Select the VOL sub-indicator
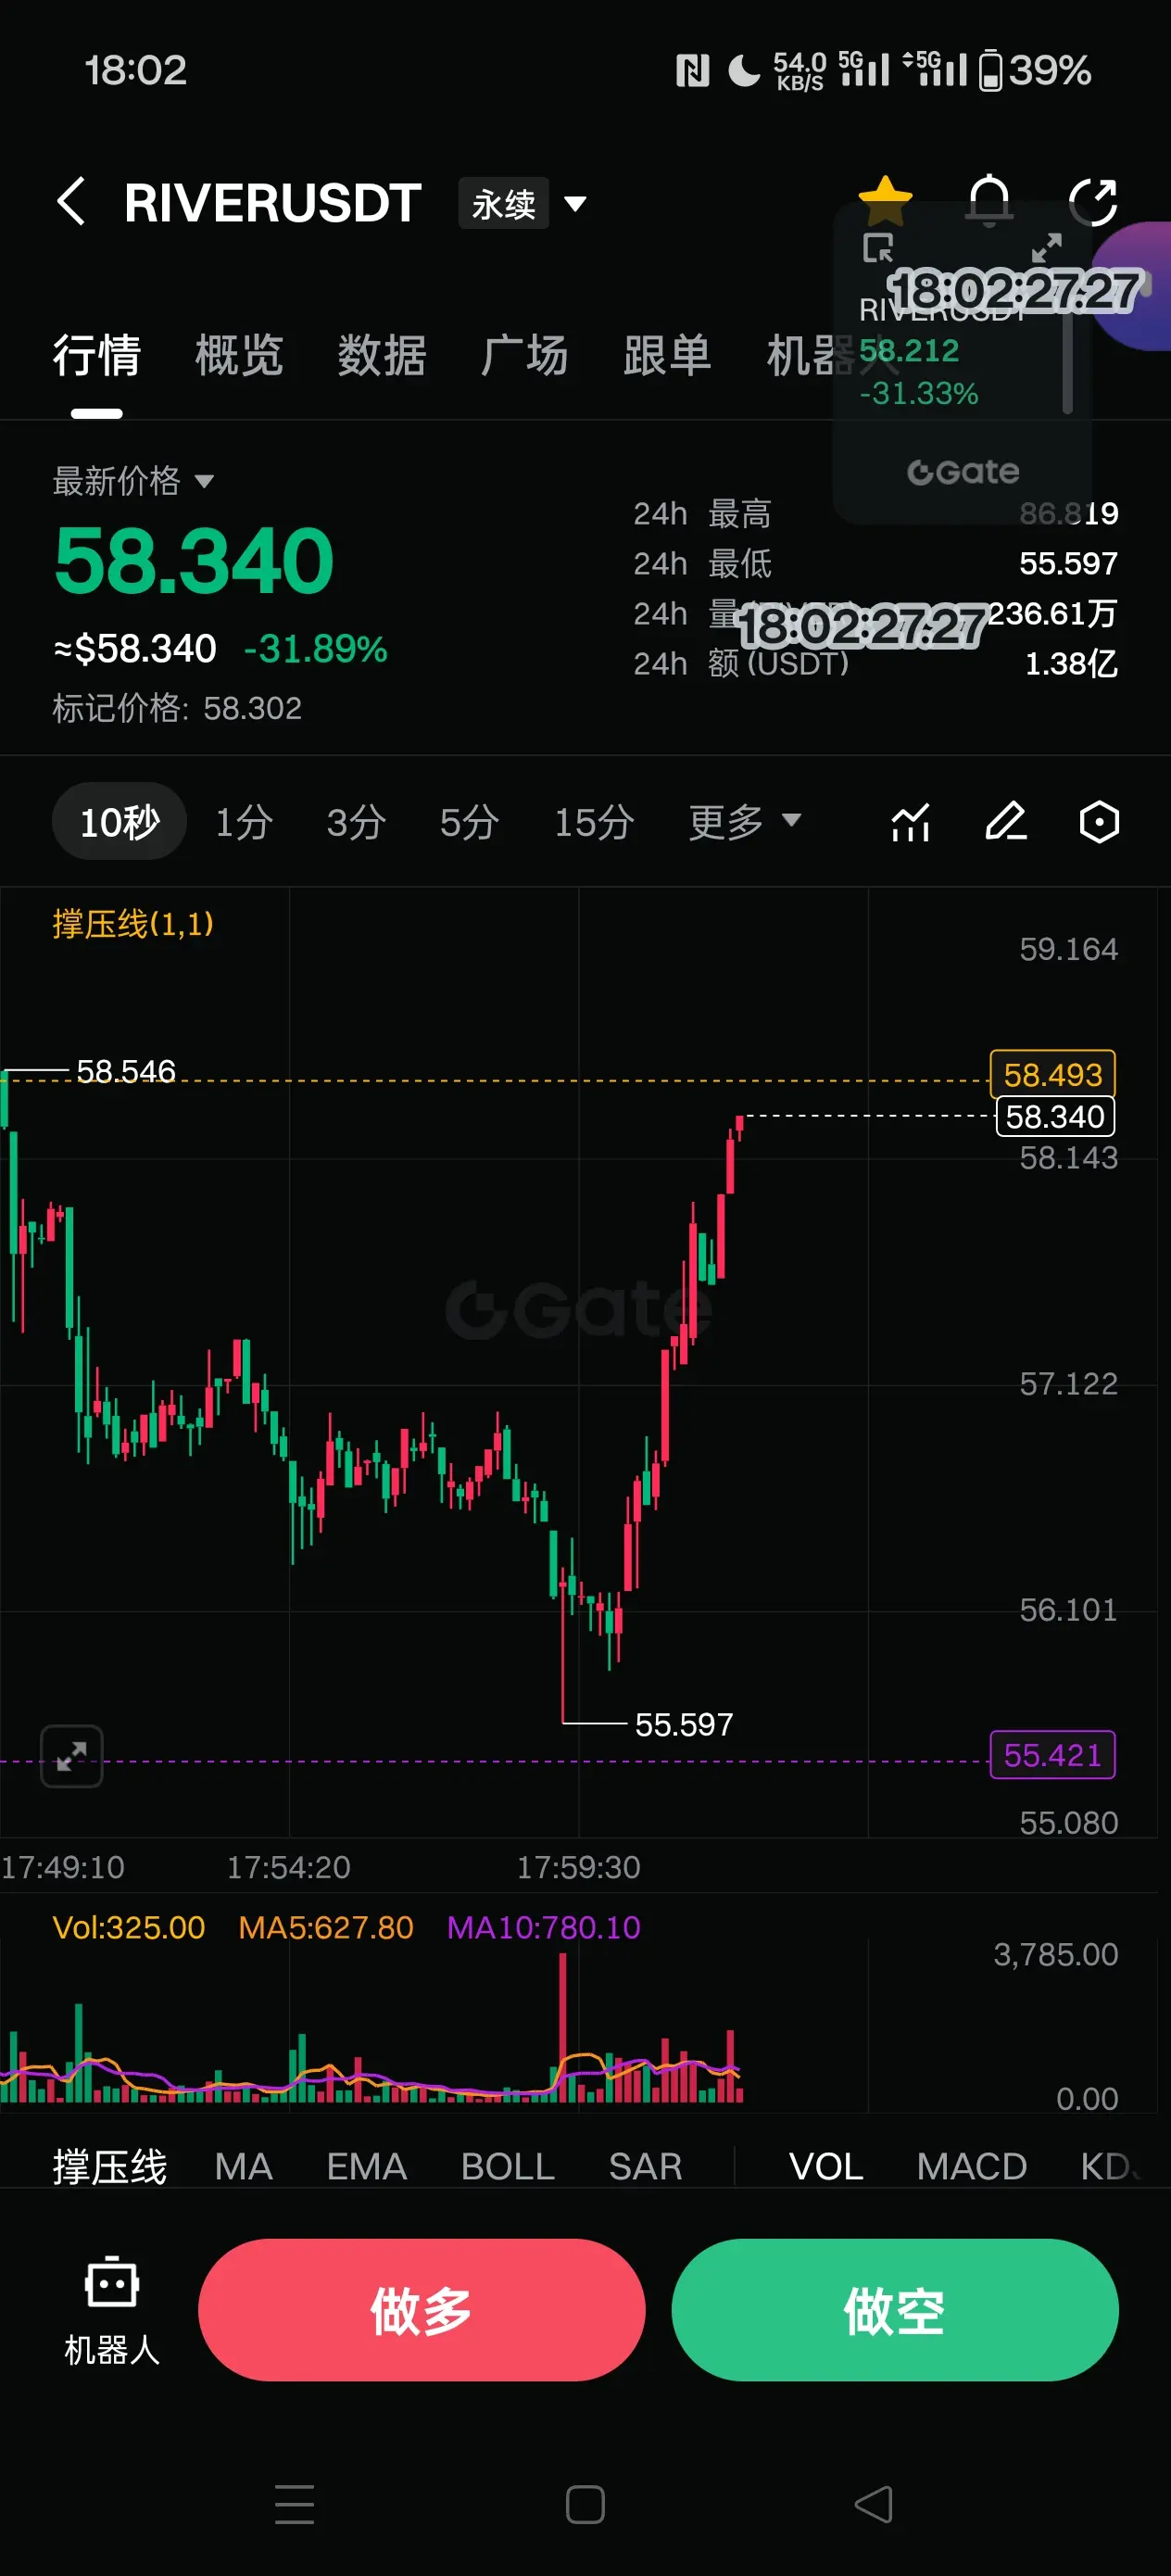This screenshot has width=1171, height=2576. [826, 2167]
